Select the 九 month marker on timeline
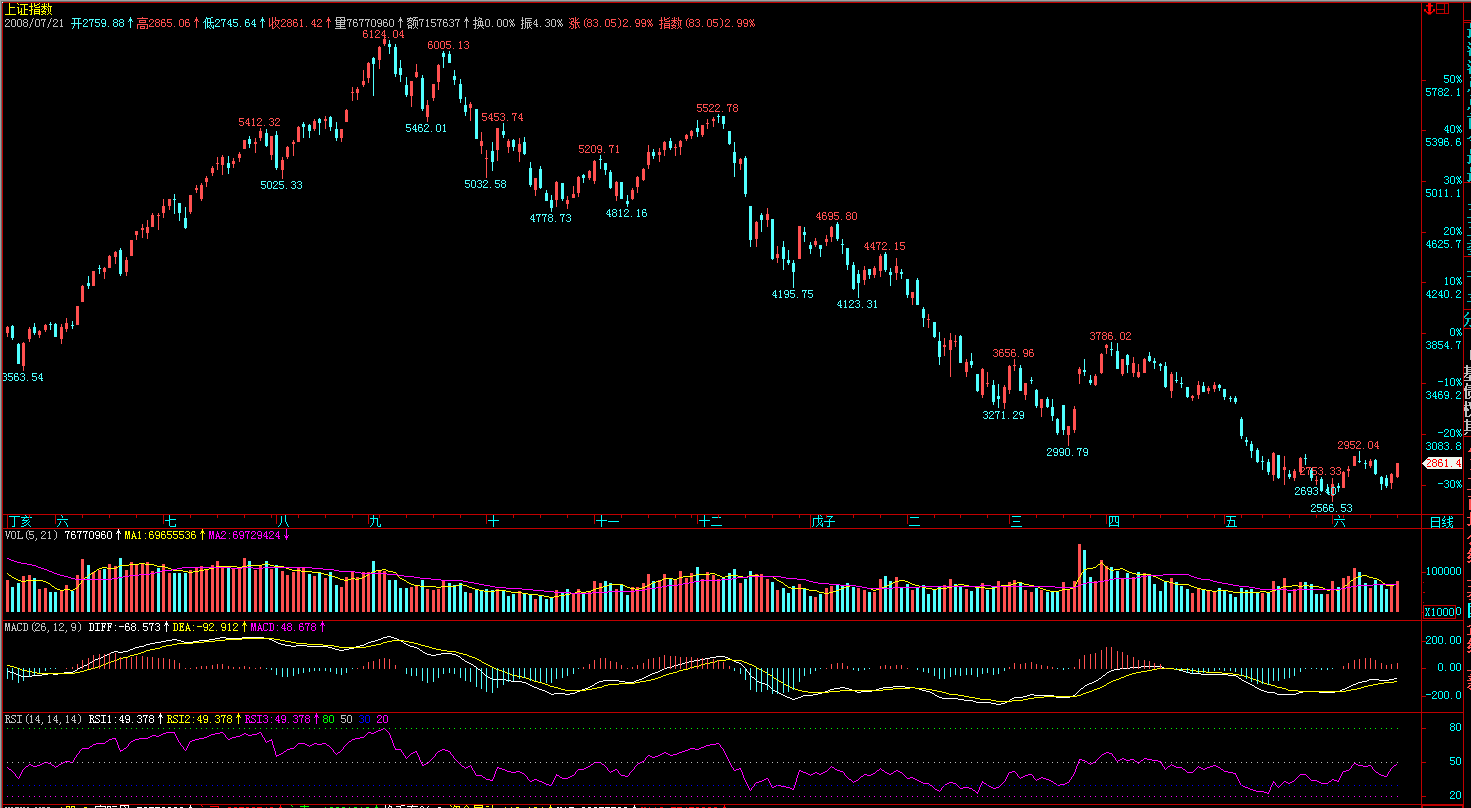 click(x=375, y=521)
